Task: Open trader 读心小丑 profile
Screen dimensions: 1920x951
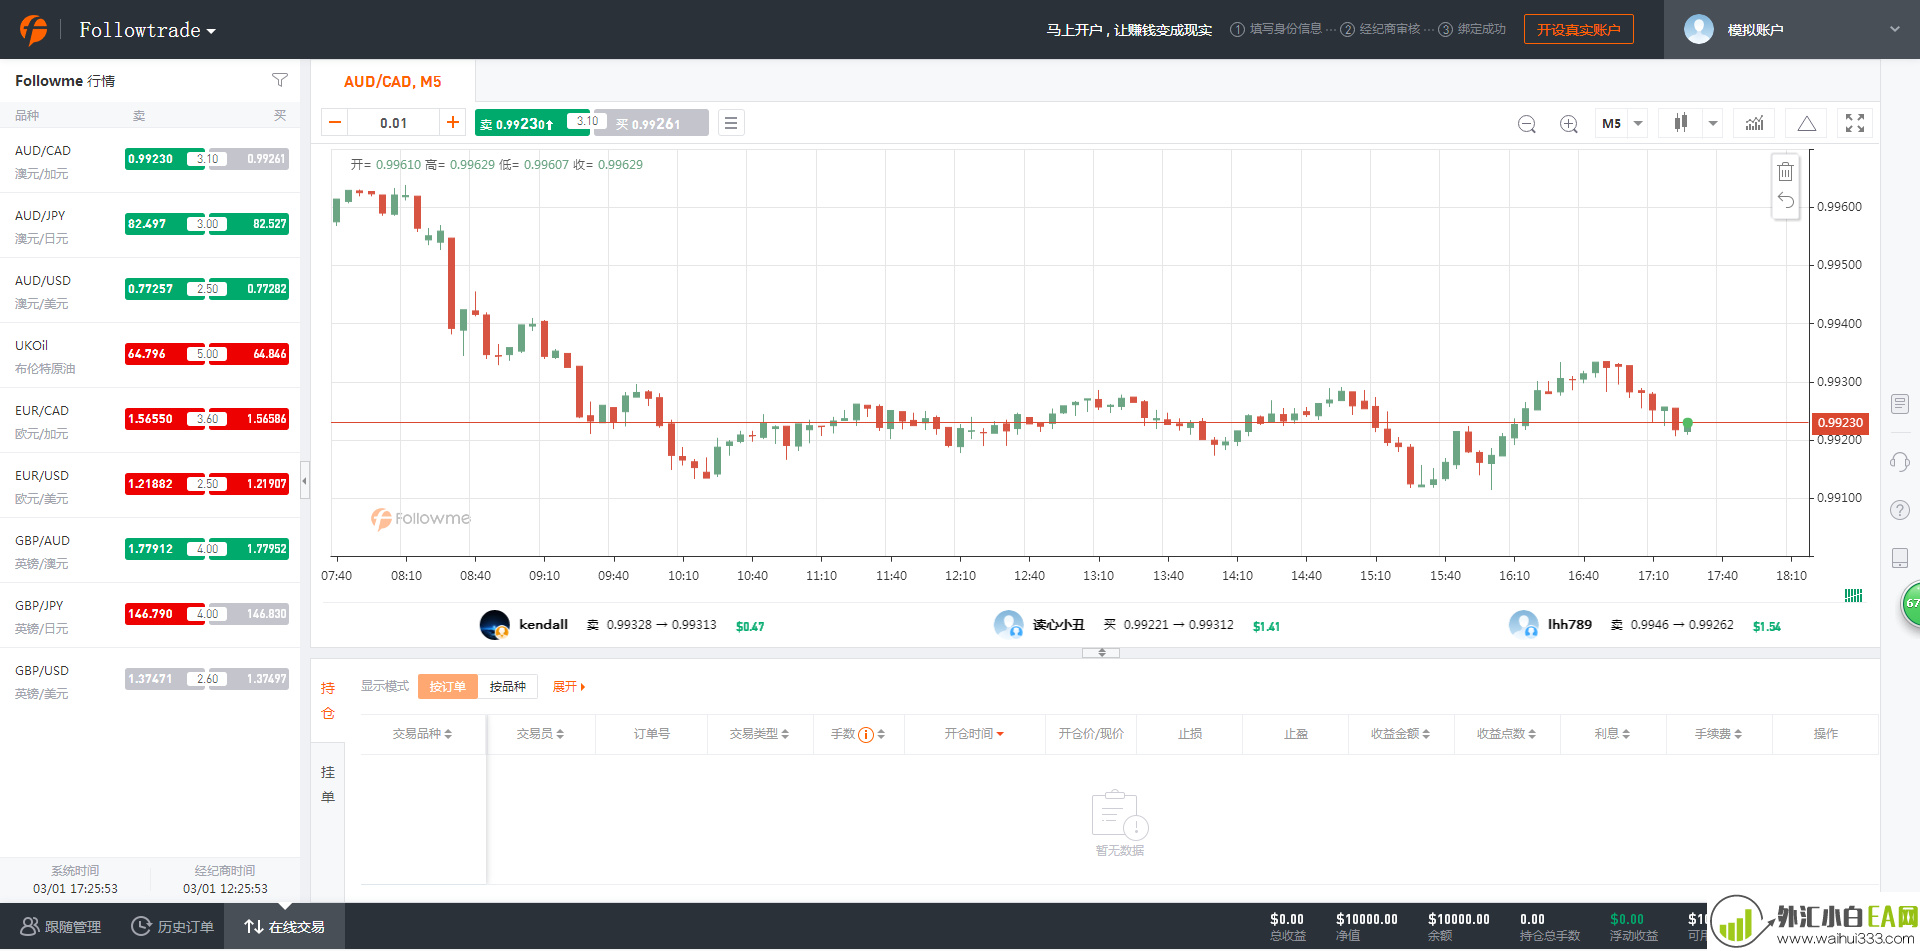Action: tap(1058, 624)
